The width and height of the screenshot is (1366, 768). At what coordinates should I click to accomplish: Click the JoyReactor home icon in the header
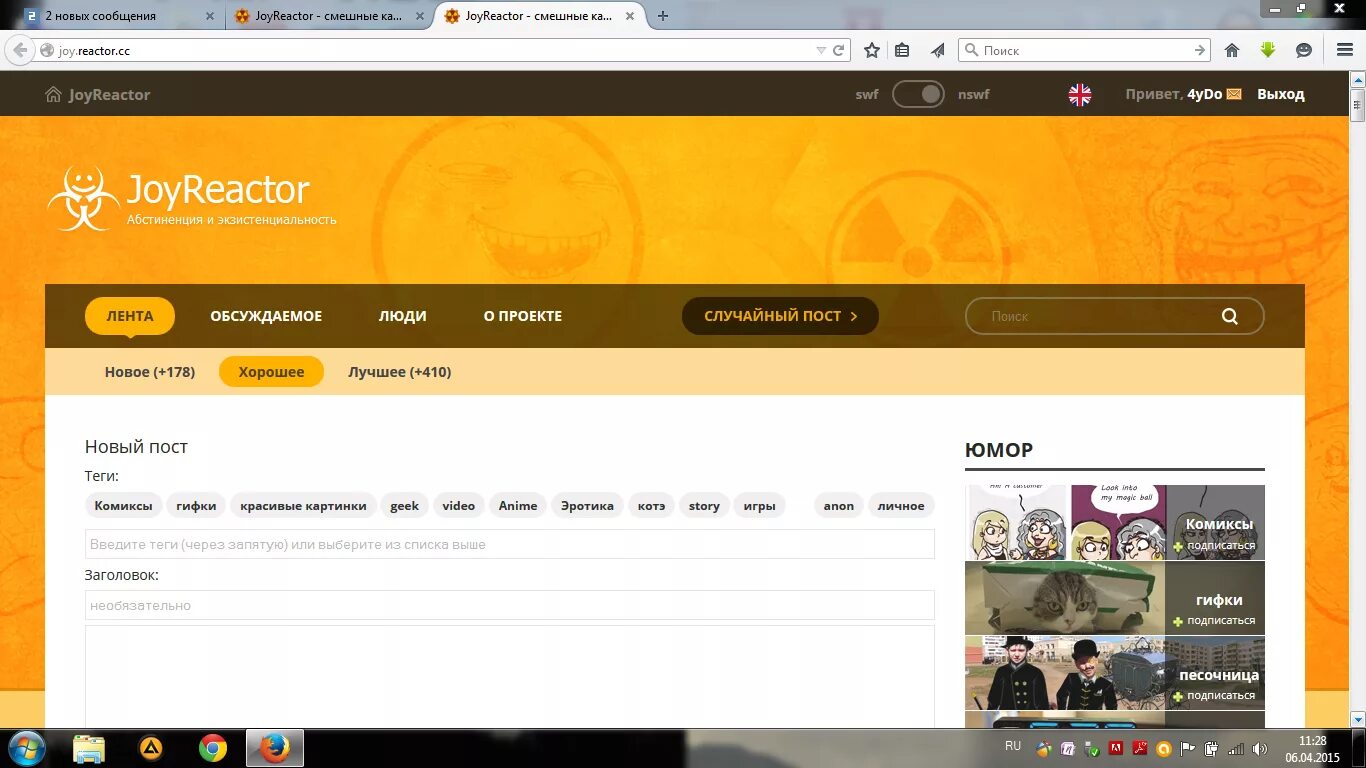(51, 93)
